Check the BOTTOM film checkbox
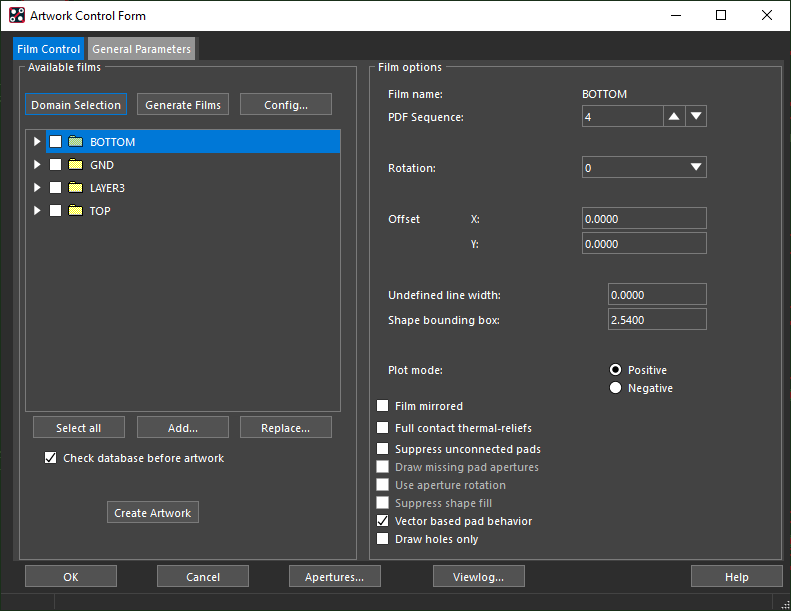The height and width of the screenshot is (611, 791). pyautogui.click(x=55, y=142)
